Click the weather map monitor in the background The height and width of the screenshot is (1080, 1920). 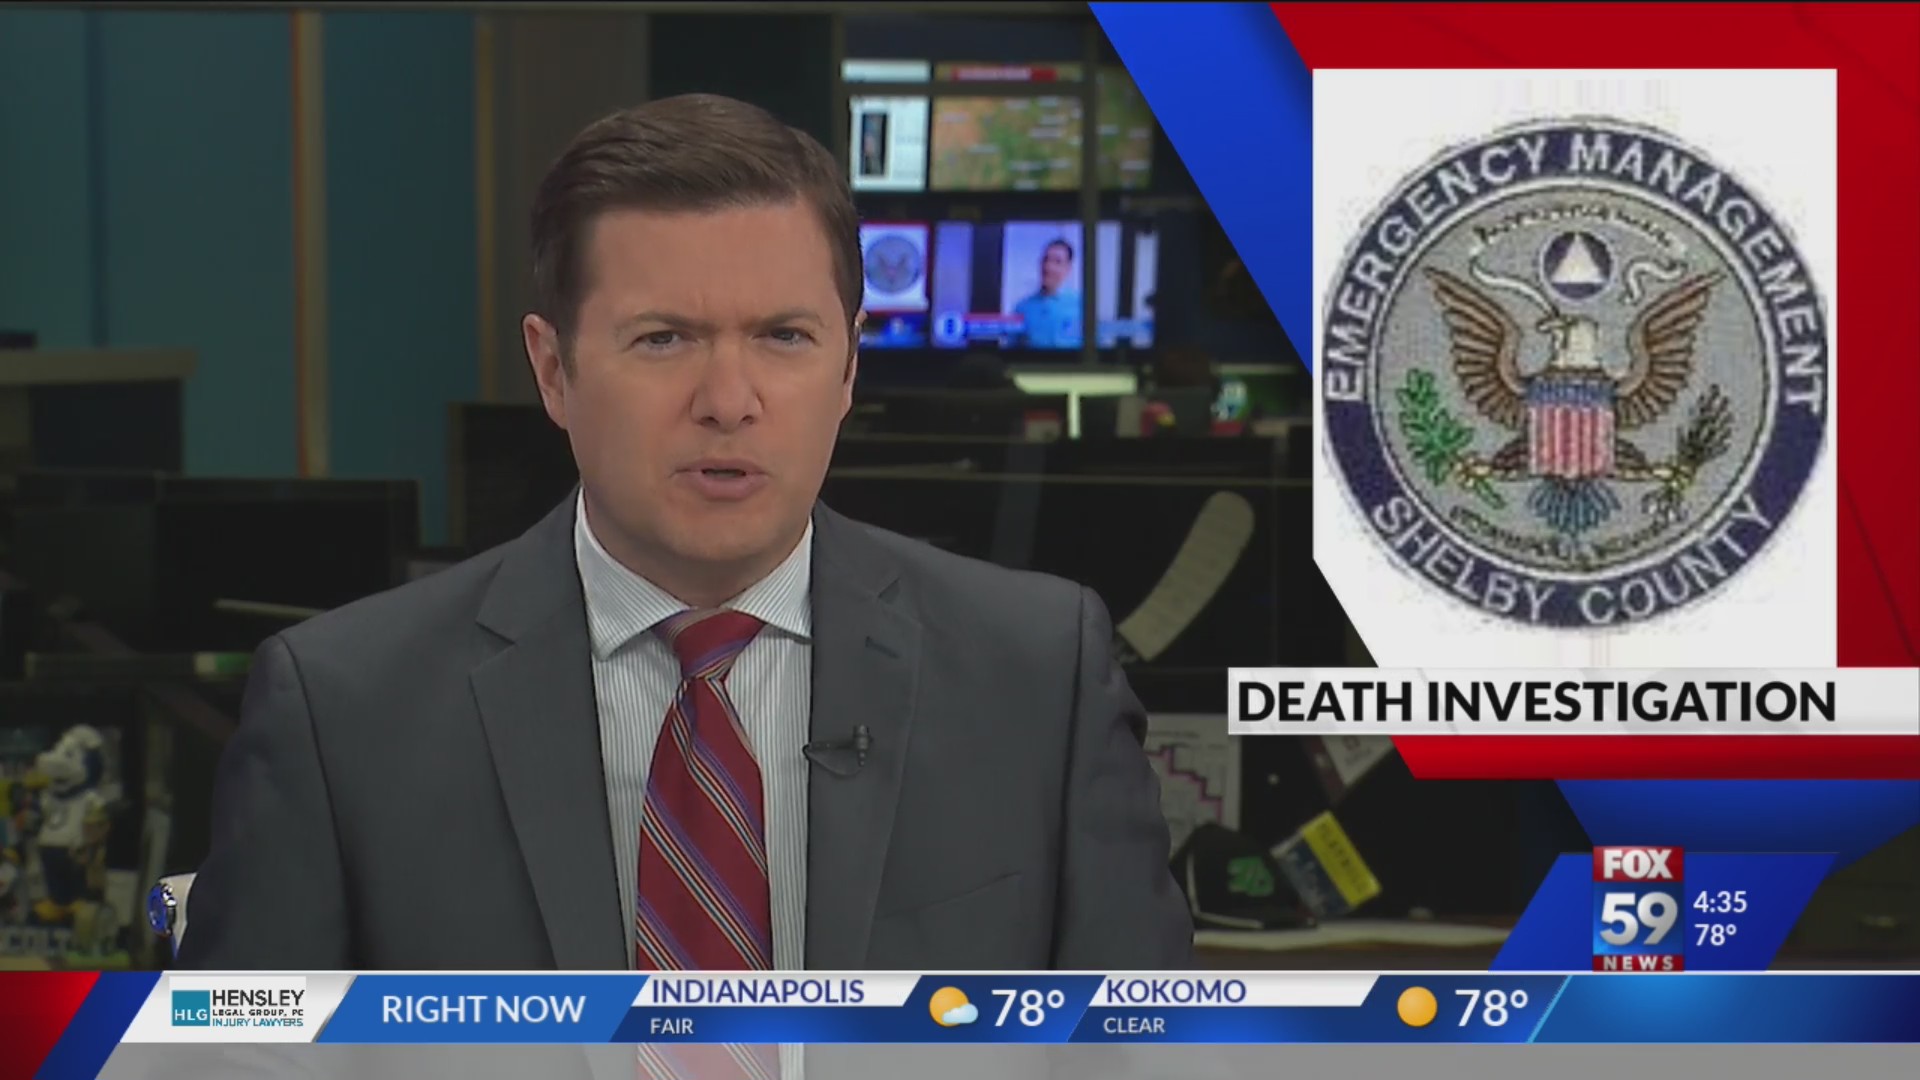click(1005, 141)
